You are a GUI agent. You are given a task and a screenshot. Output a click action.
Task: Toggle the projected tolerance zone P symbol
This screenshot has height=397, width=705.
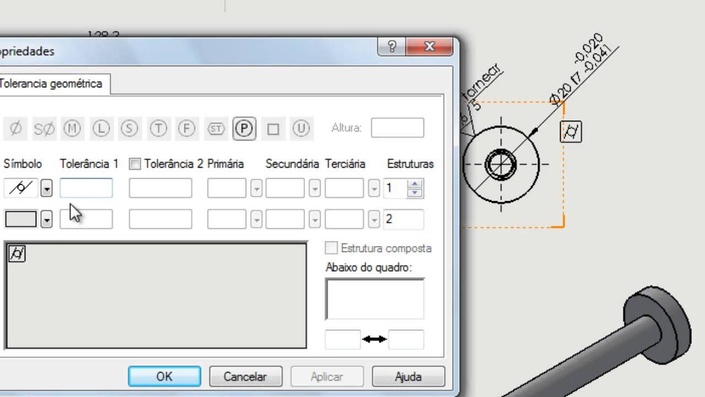pos(244,129)
